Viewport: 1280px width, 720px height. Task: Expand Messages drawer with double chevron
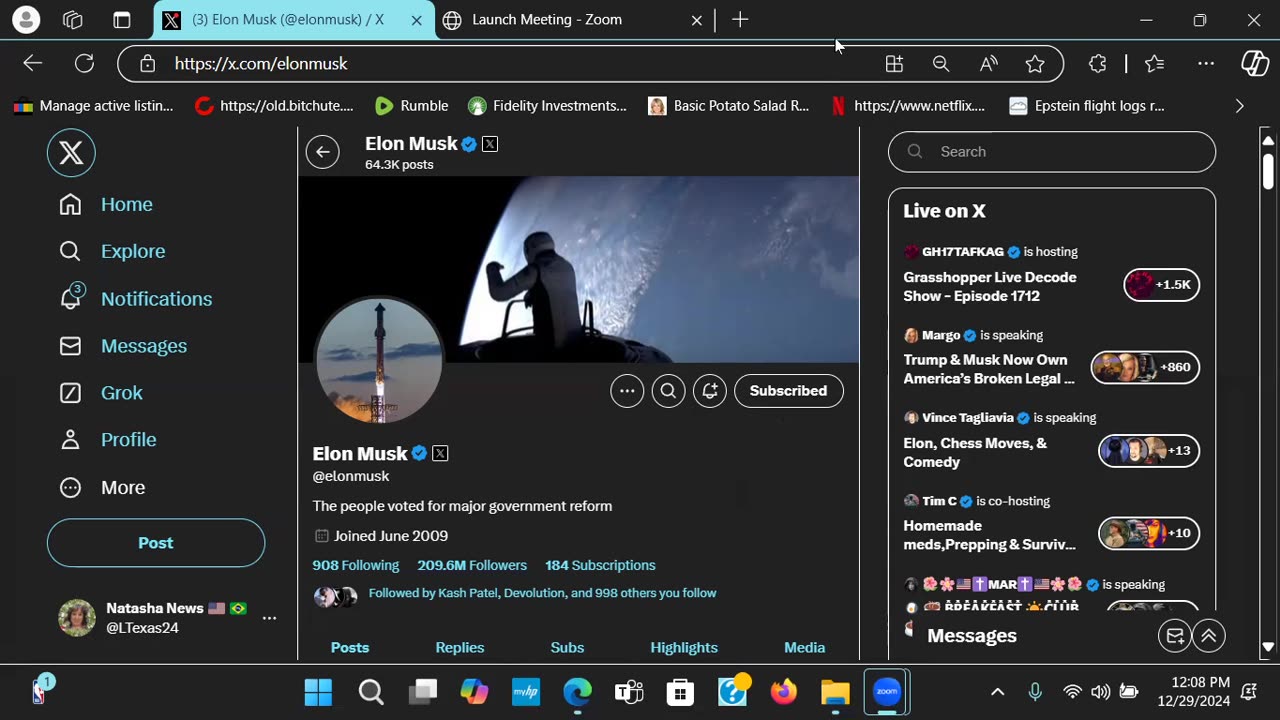pos(1209,636)
